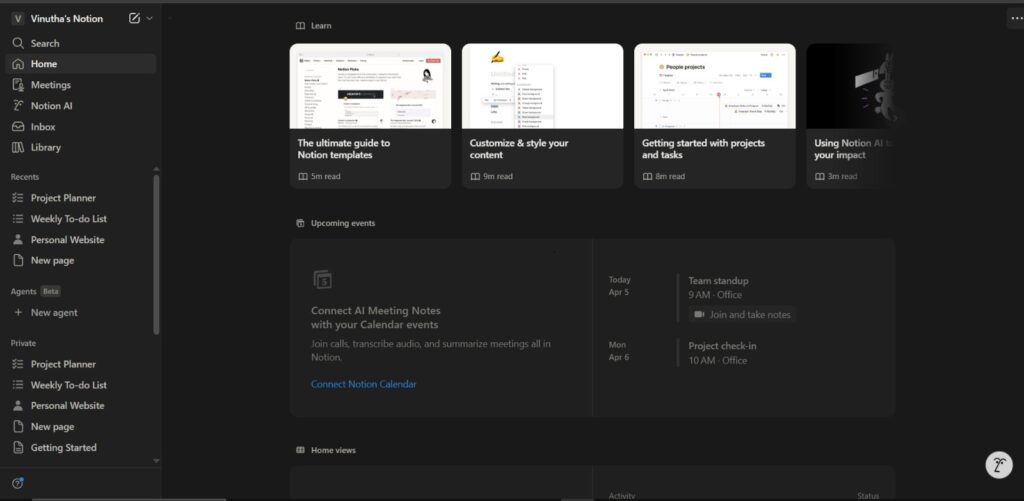
Task: Open the Library
Action: pyautogui.click(x=45, y=147)
